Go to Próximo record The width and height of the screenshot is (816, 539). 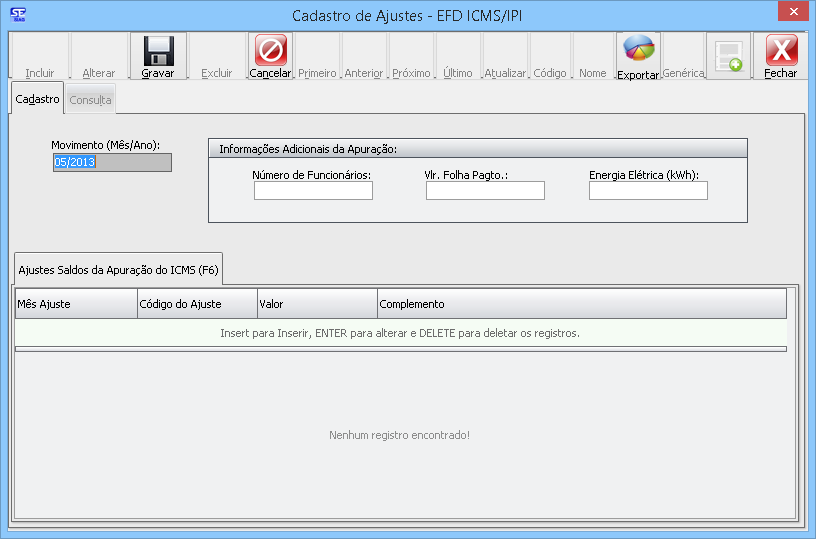pos(411,56)
